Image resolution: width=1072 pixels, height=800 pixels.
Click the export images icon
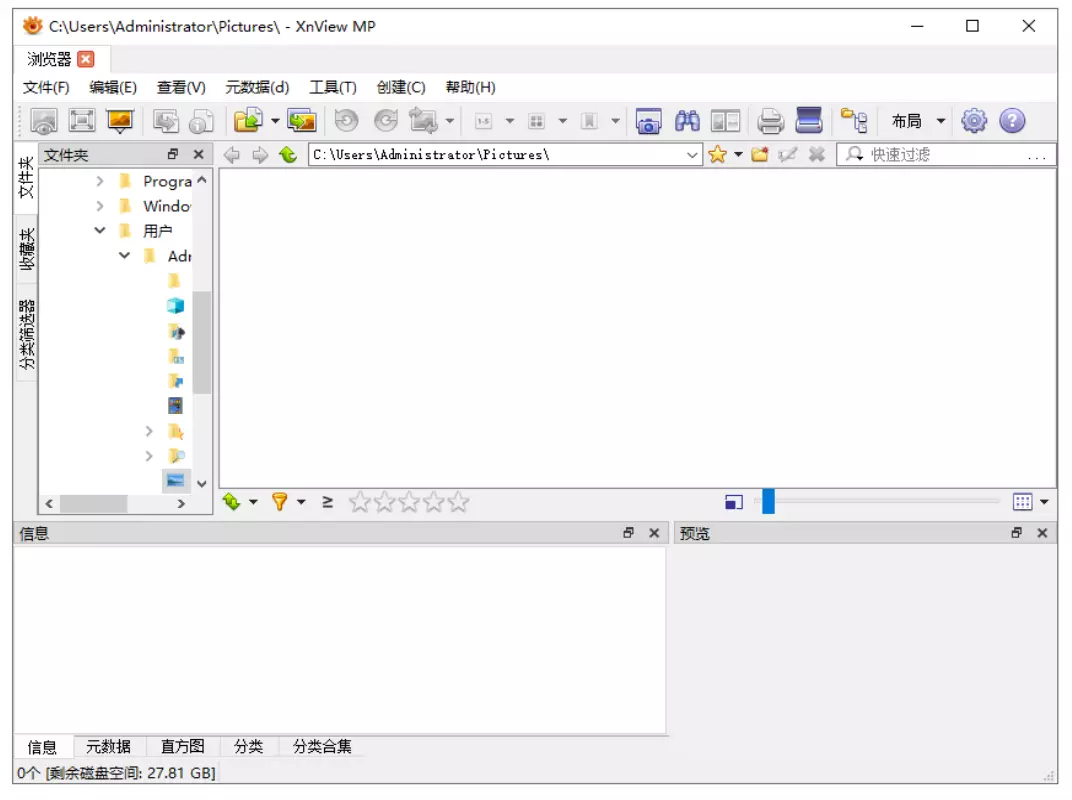click(x=302, y=121)
